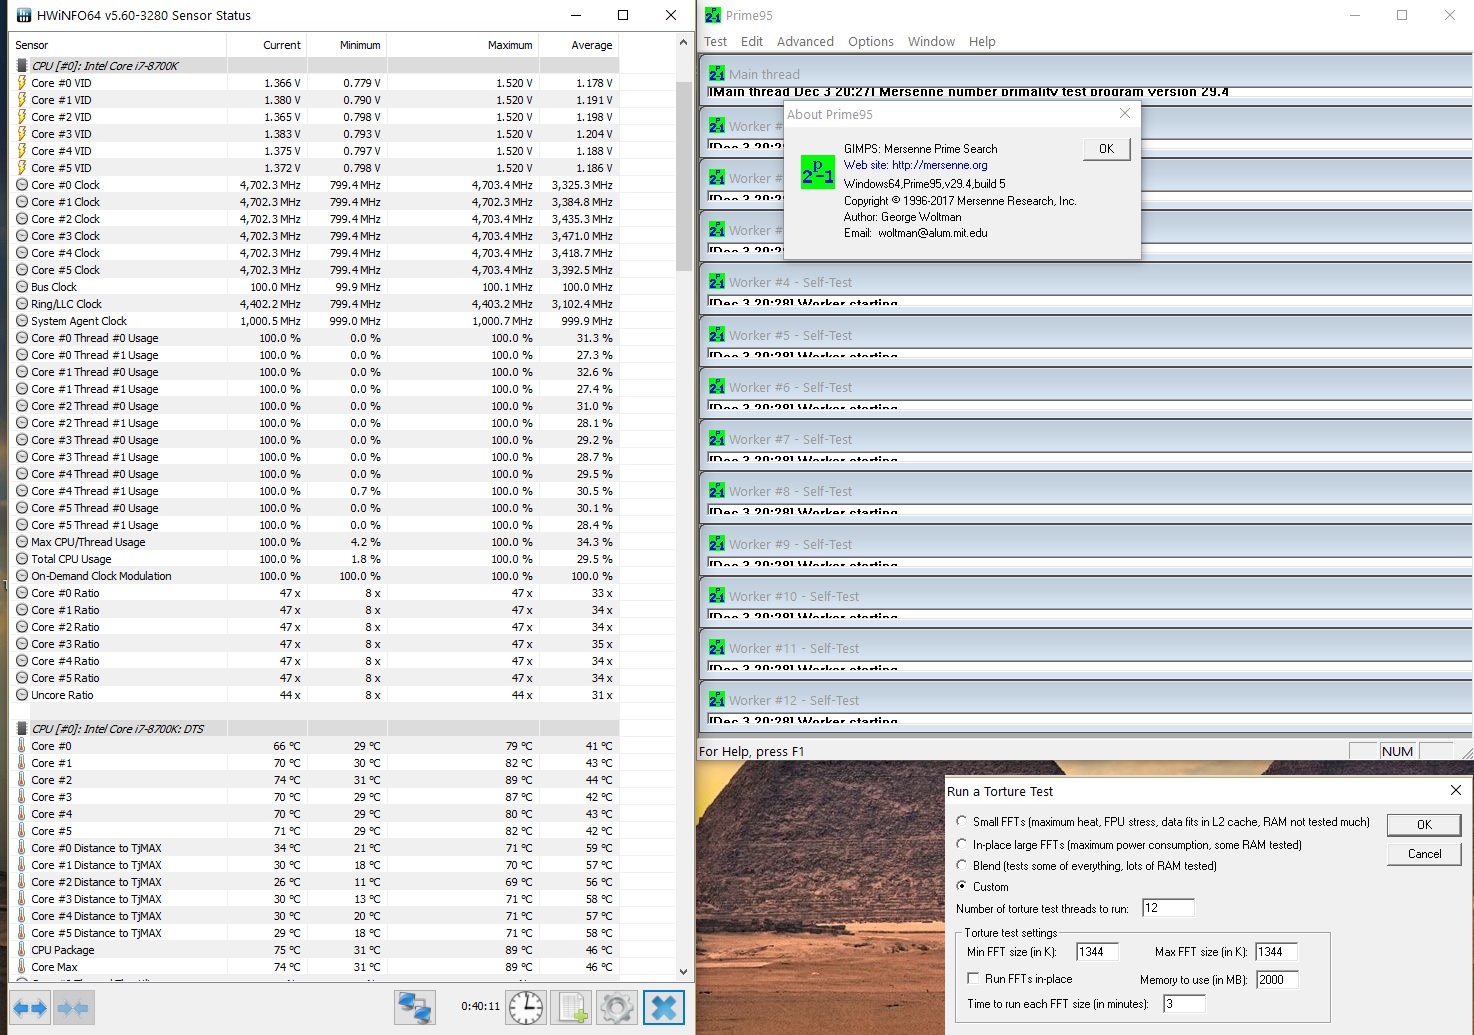Open the Help menu in Prime95

click(982, 42)
